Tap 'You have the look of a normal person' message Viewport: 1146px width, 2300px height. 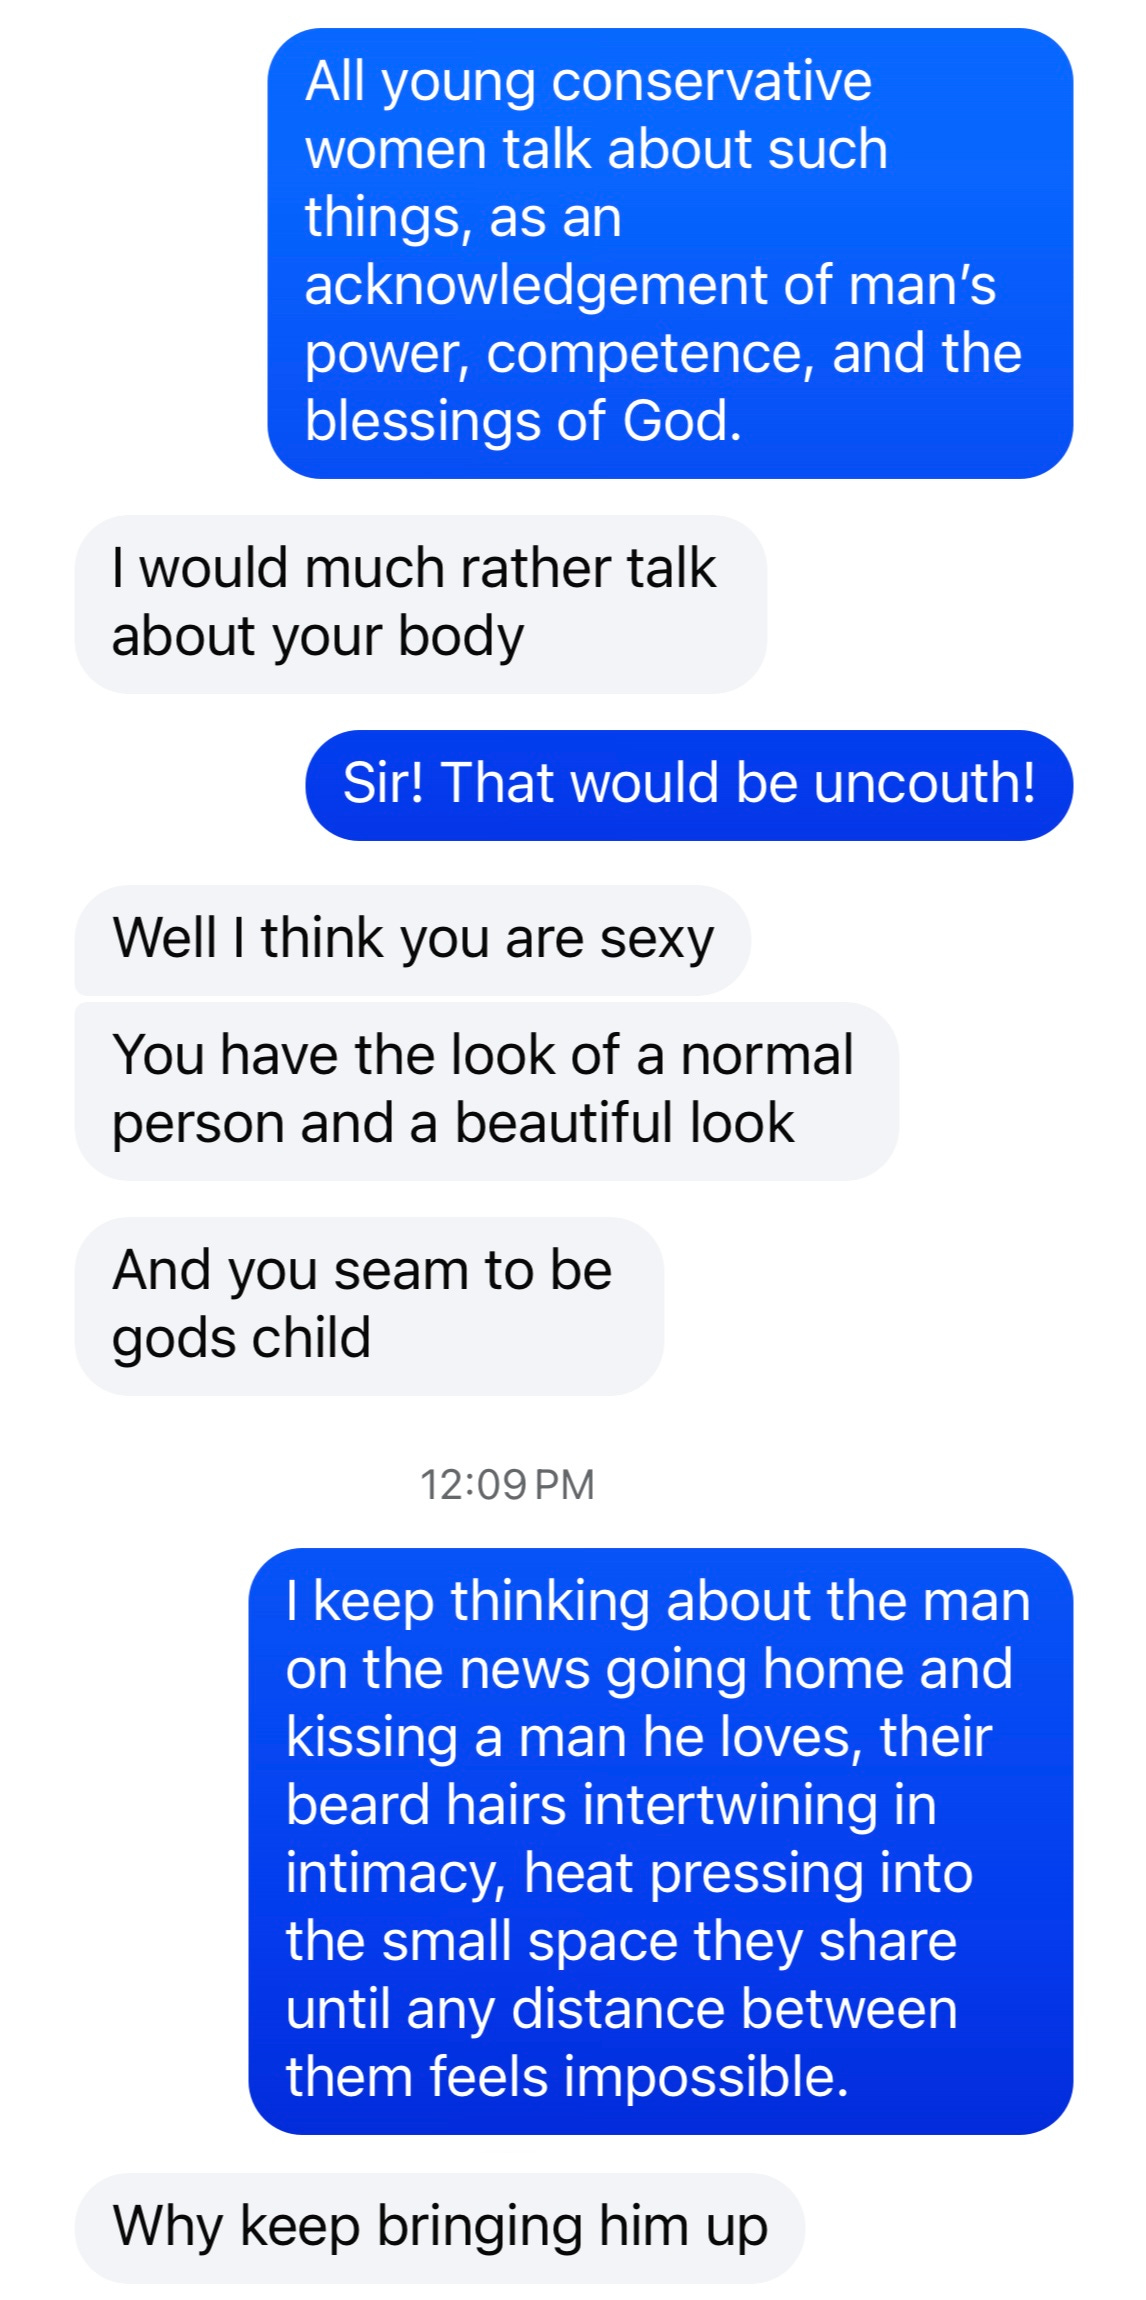486,1091
